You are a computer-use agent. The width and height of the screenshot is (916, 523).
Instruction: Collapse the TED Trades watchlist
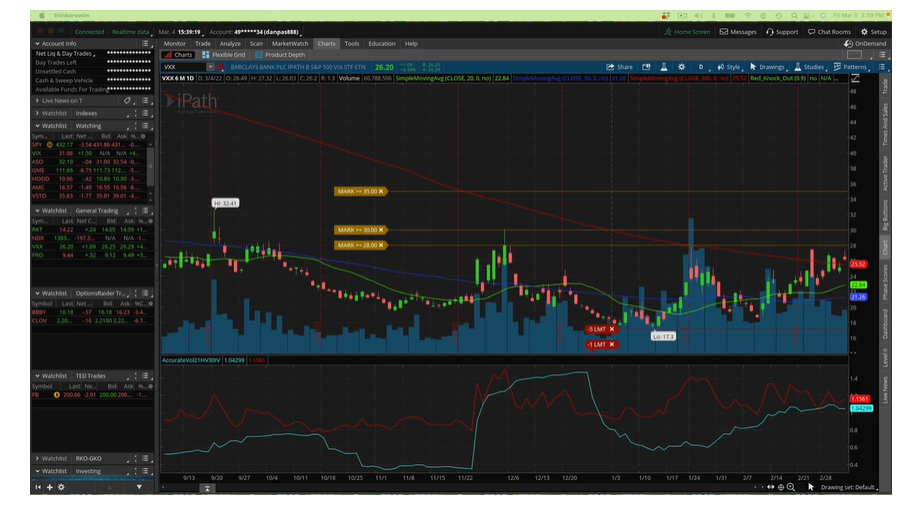click(x=37, y=376)
